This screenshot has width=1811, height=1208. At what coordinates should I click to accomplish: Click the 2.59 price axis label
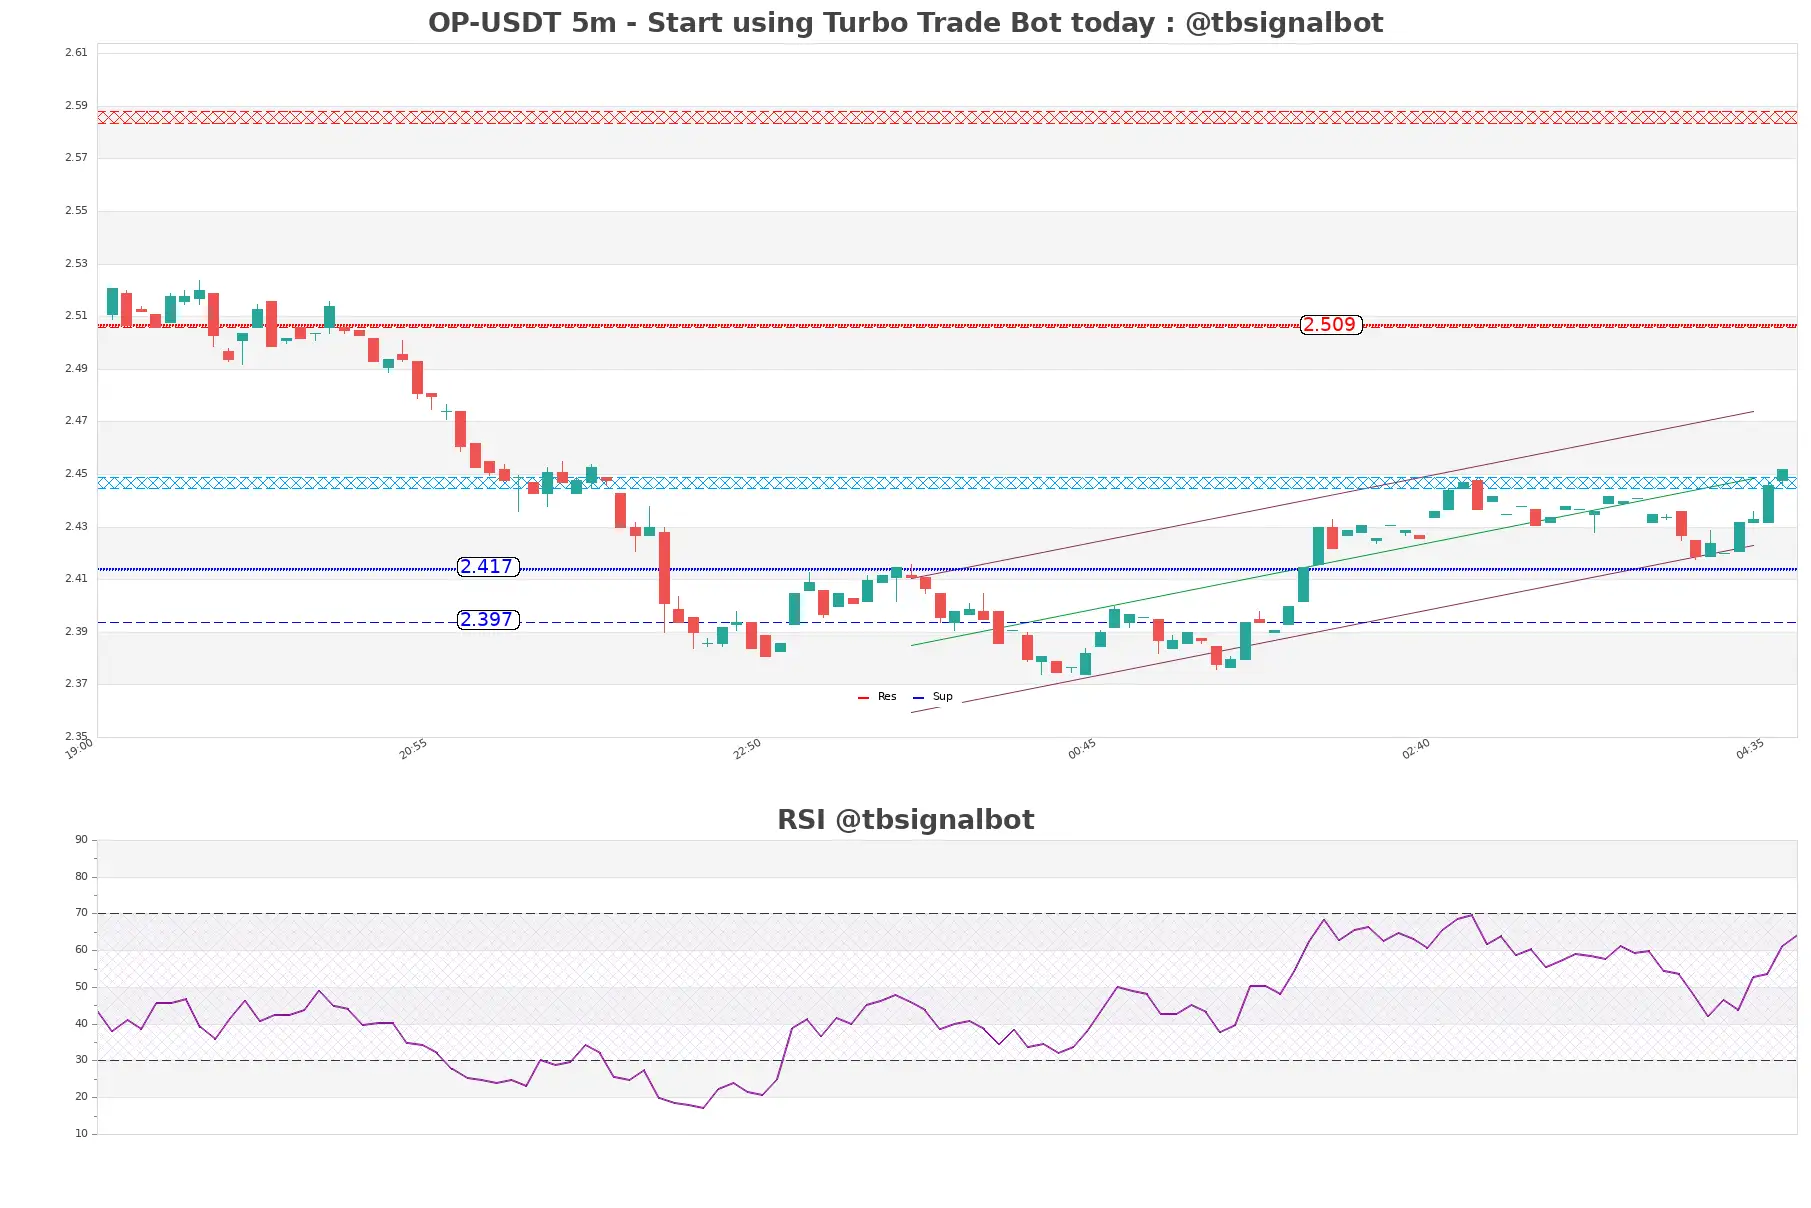76,105
